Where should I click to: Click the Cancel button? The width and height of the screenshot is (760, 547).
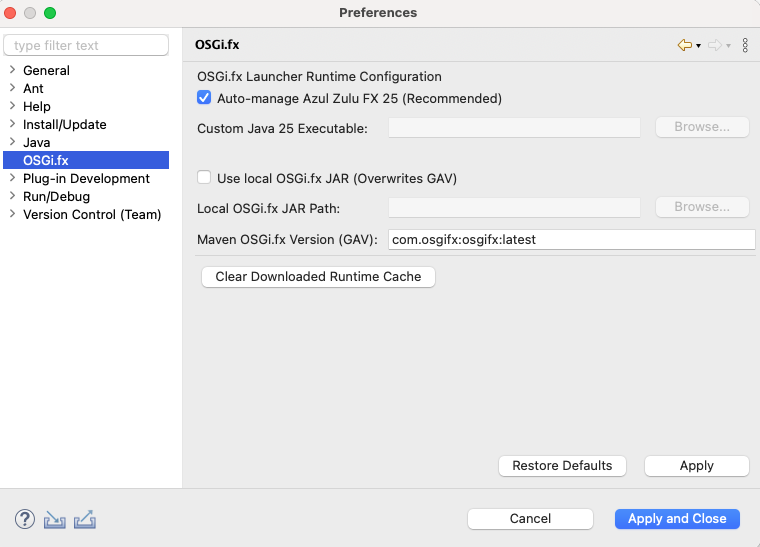coord(530,519)
